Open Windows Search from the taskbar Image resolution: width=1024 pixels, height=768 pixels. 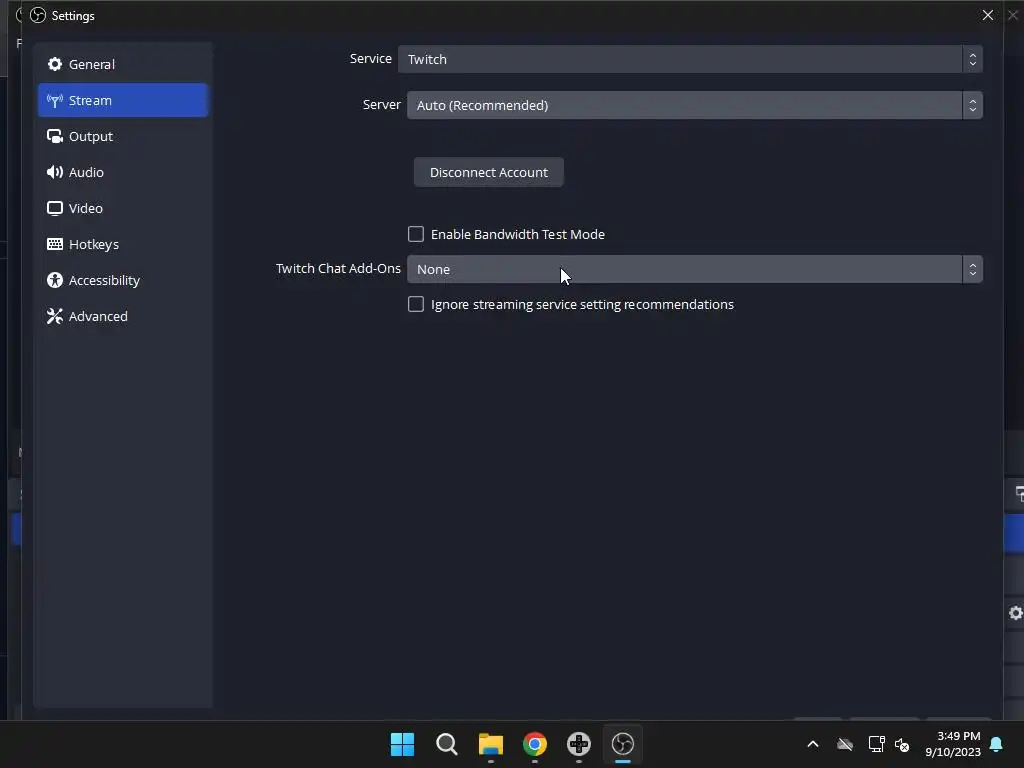pos(447,744)
